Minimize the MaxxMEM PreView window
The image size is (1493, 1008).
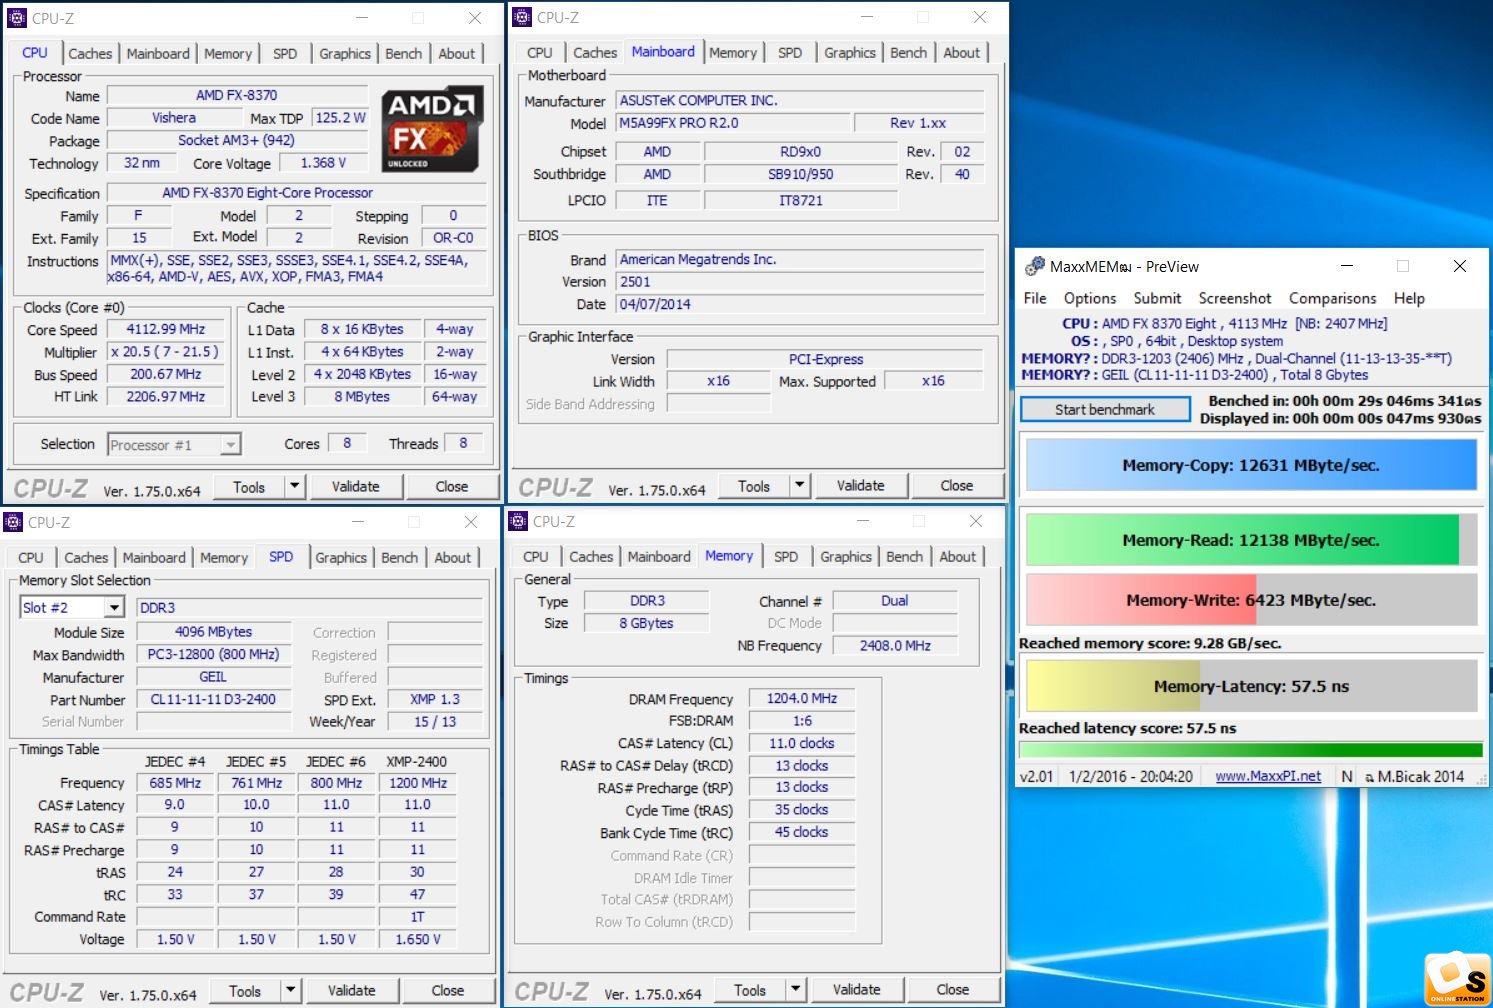(x=1347, y=266)
